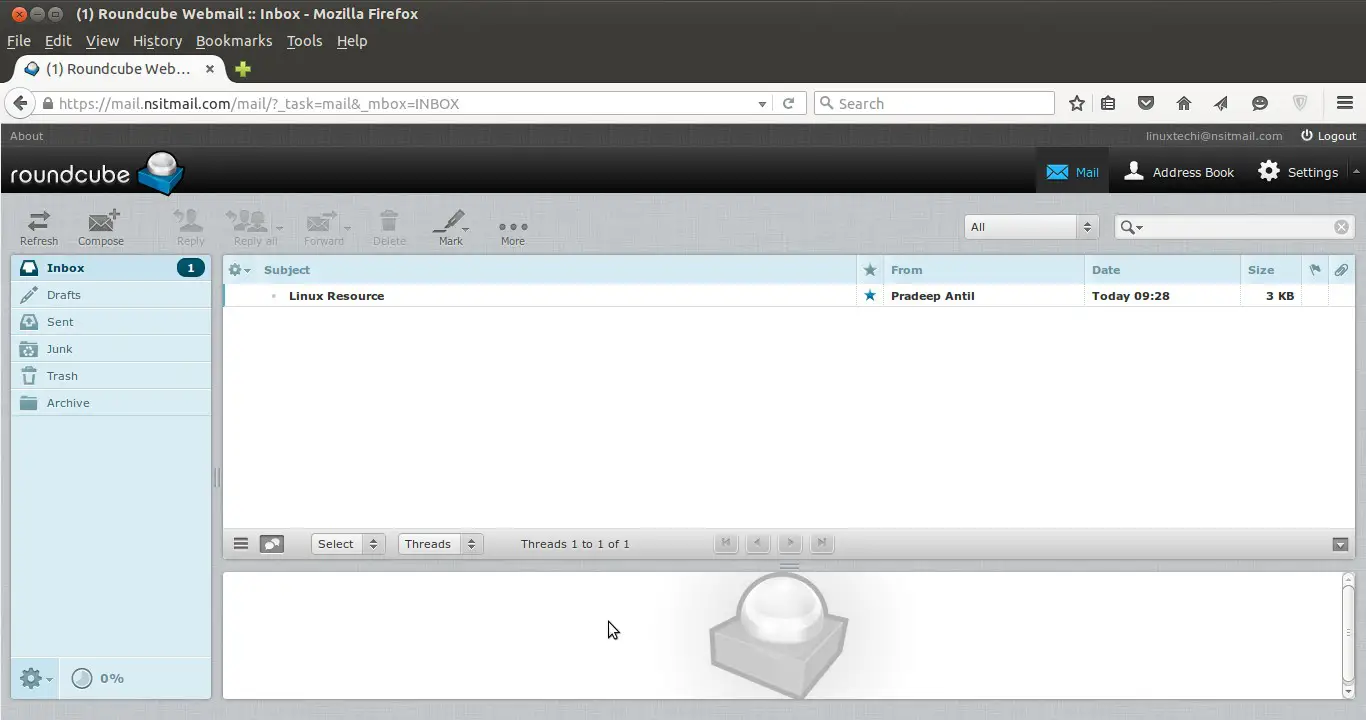
Task: Reload the page in Firefox
Action: [788, 103]
